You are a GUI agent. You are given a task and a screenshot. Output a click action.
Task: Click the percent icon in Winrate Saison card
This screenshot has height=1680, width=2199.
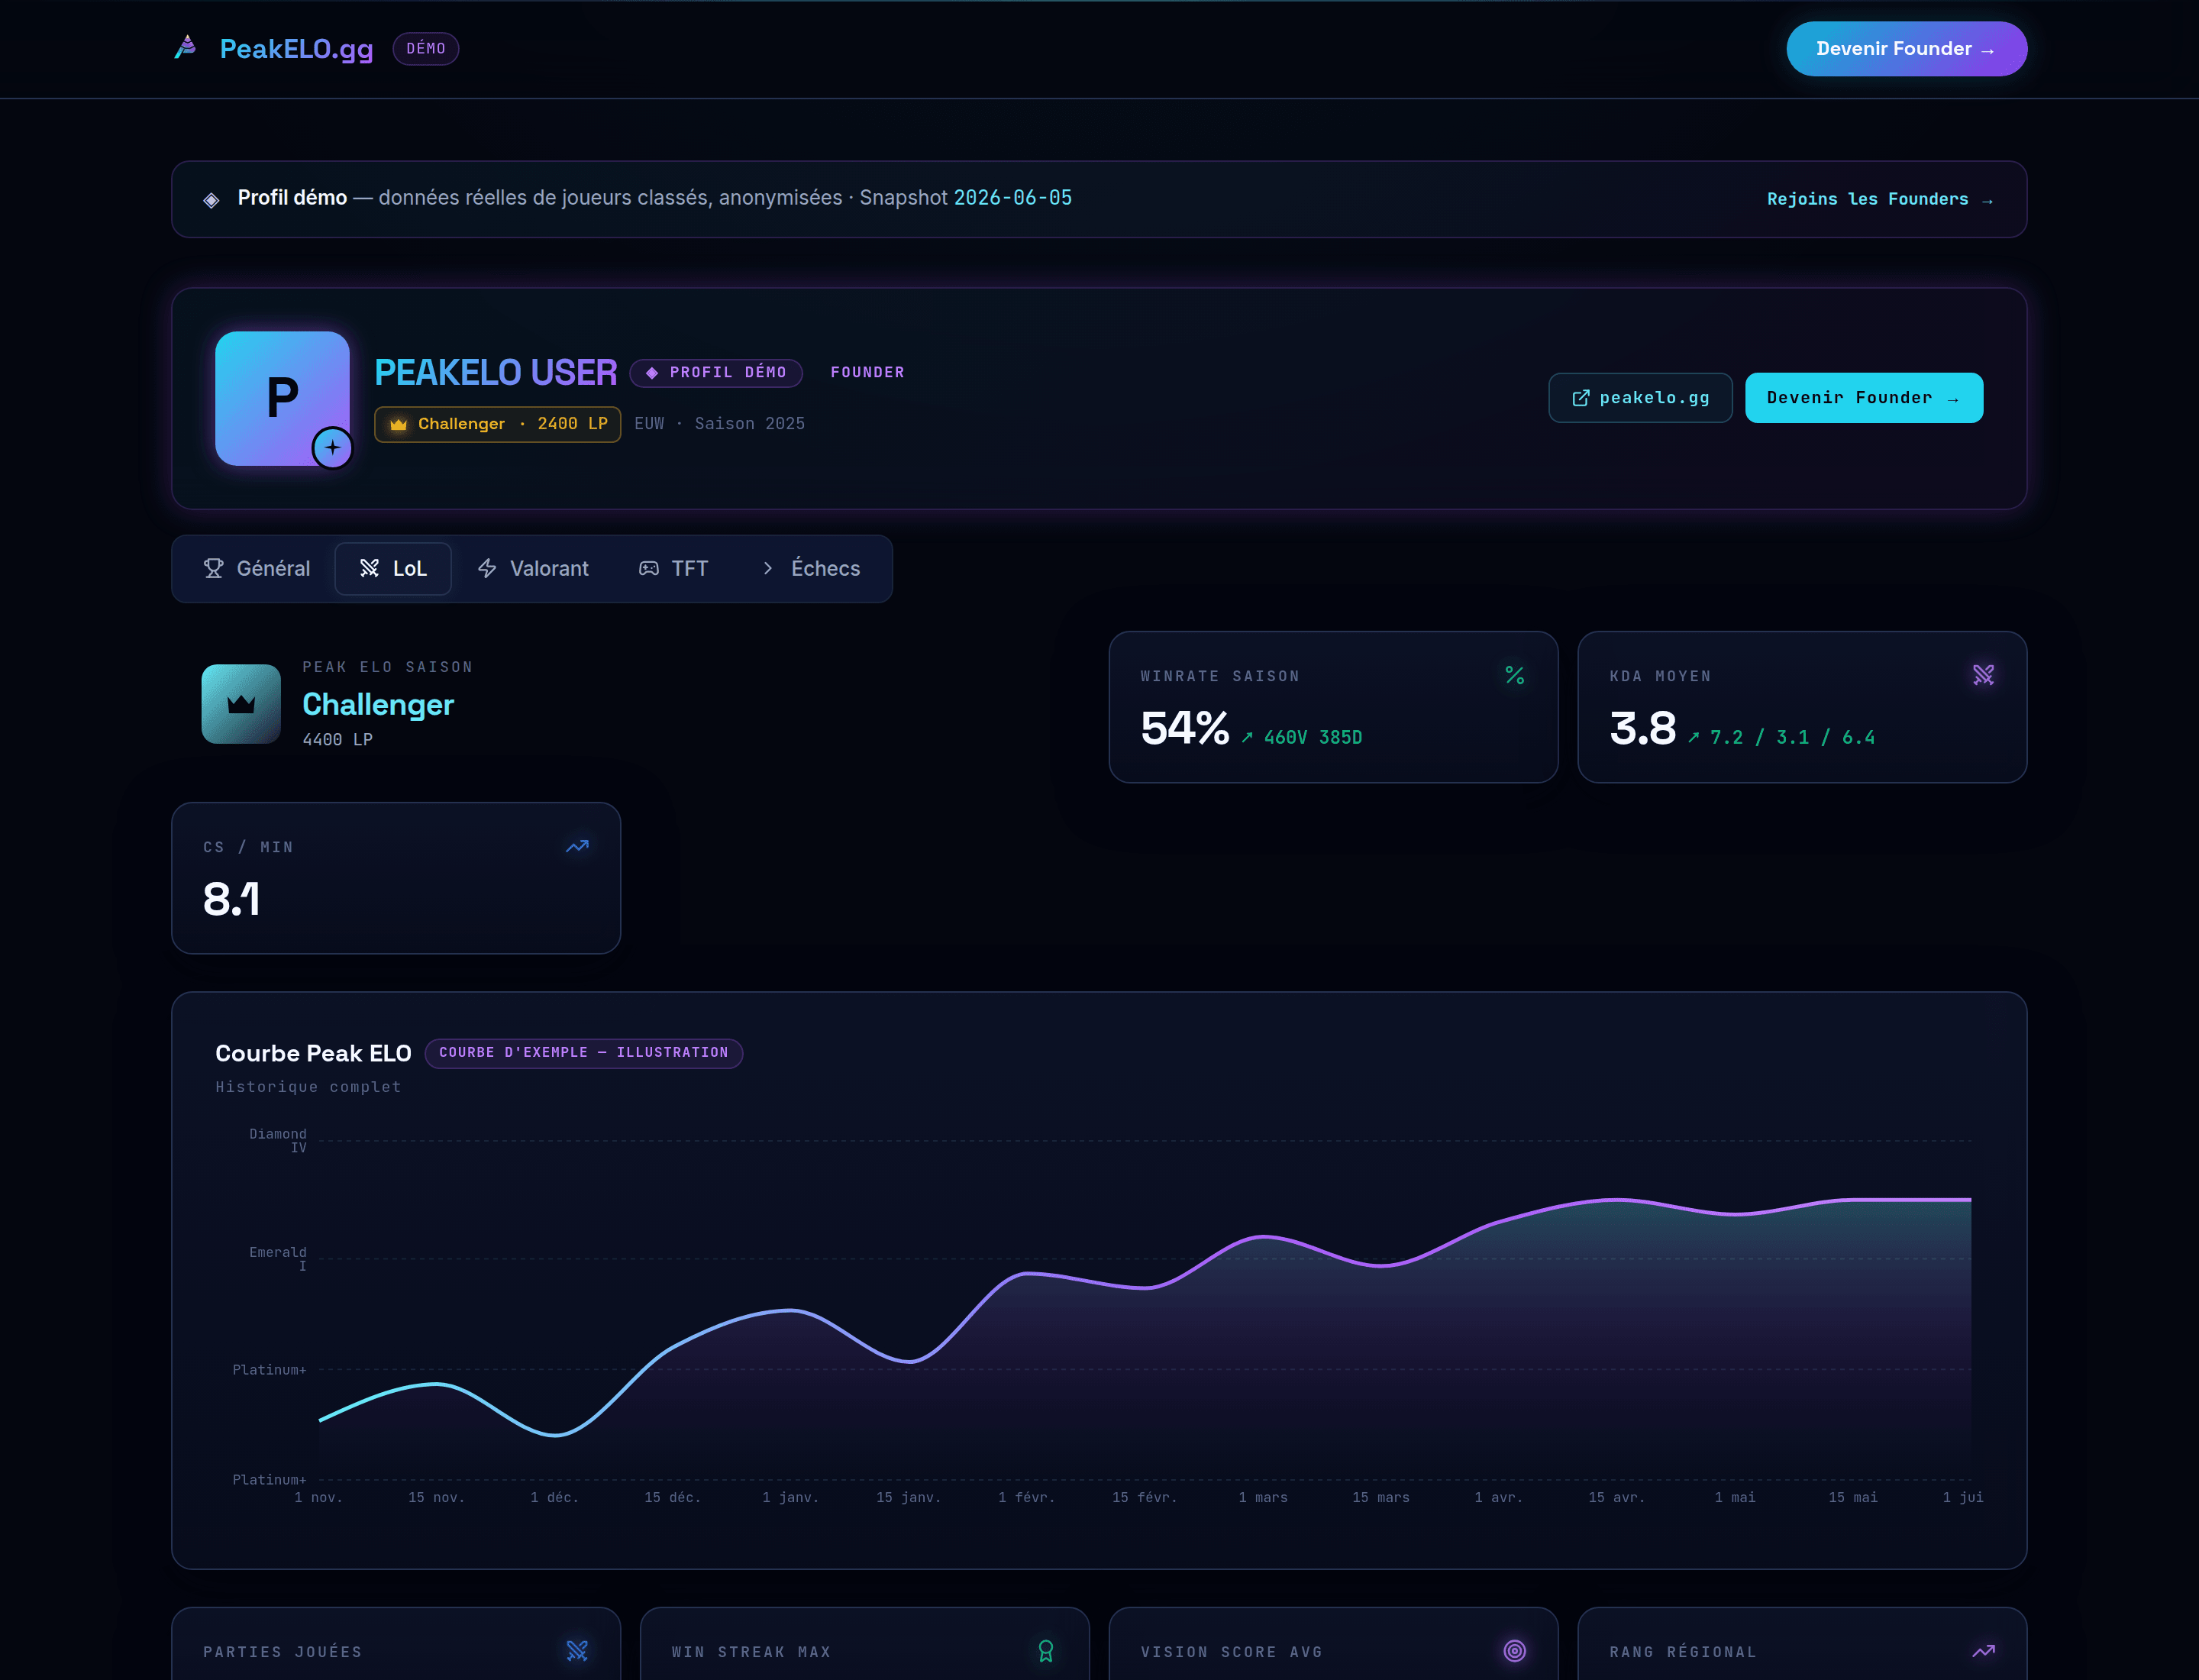coord(1514,676)
